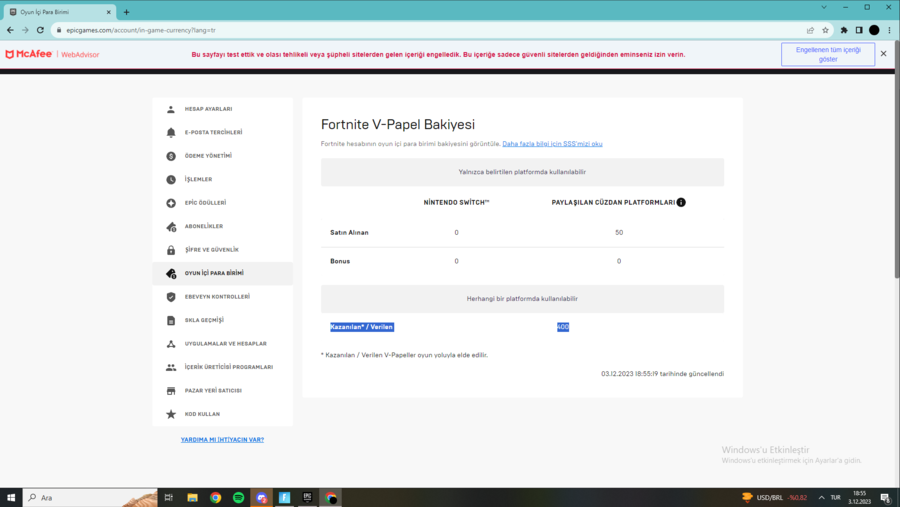Viewport: 900px width, 507px height.
Task: Expand the tab search dropdown arrow
Action: [x=824, y=7]
